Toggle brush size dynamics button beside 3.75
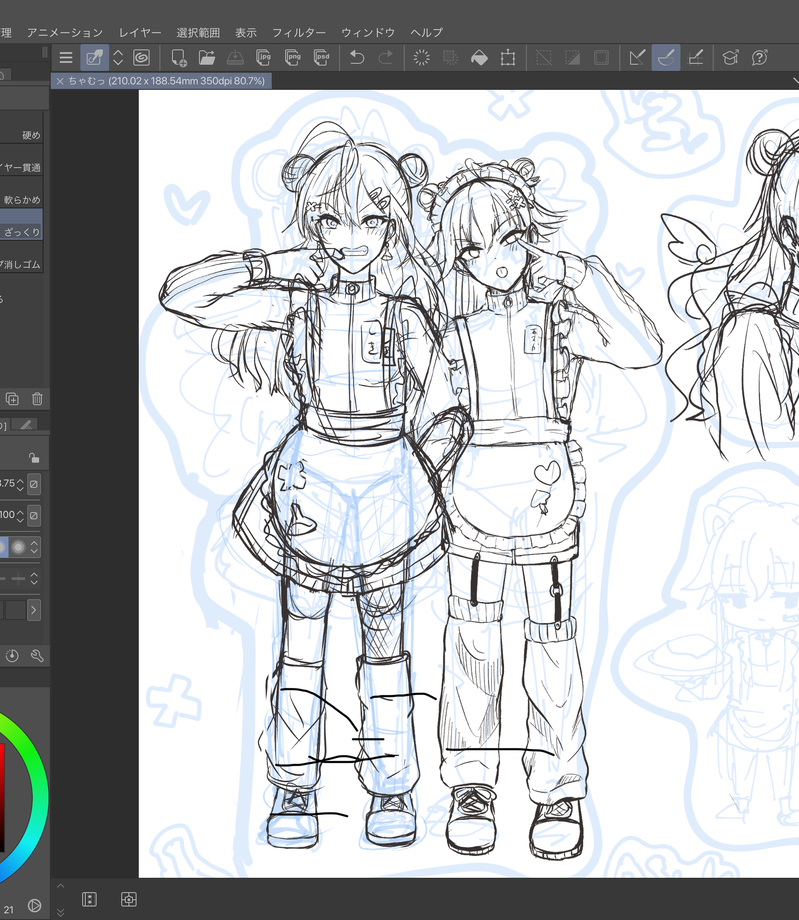The height and width of the screenshot is (920, 799). coord(34,484)
